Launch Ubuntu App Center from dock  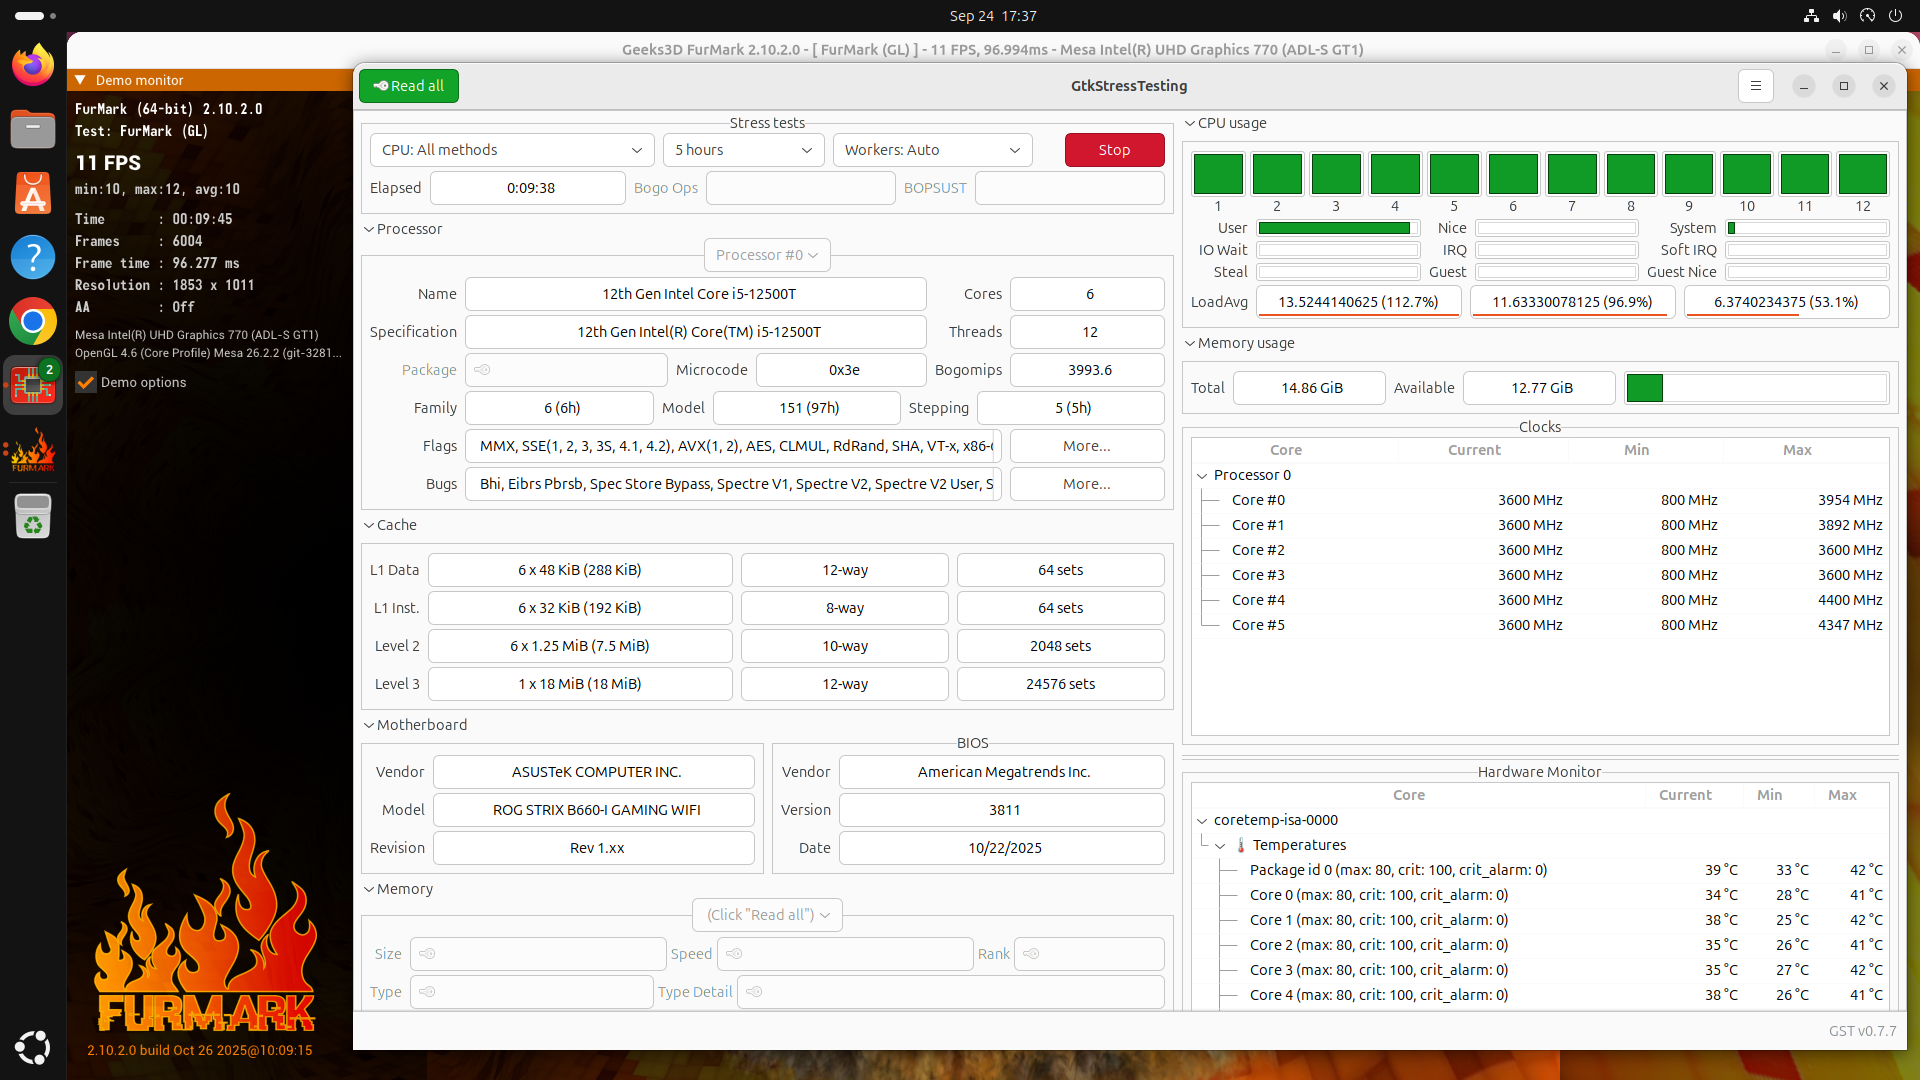click(33, 193)
